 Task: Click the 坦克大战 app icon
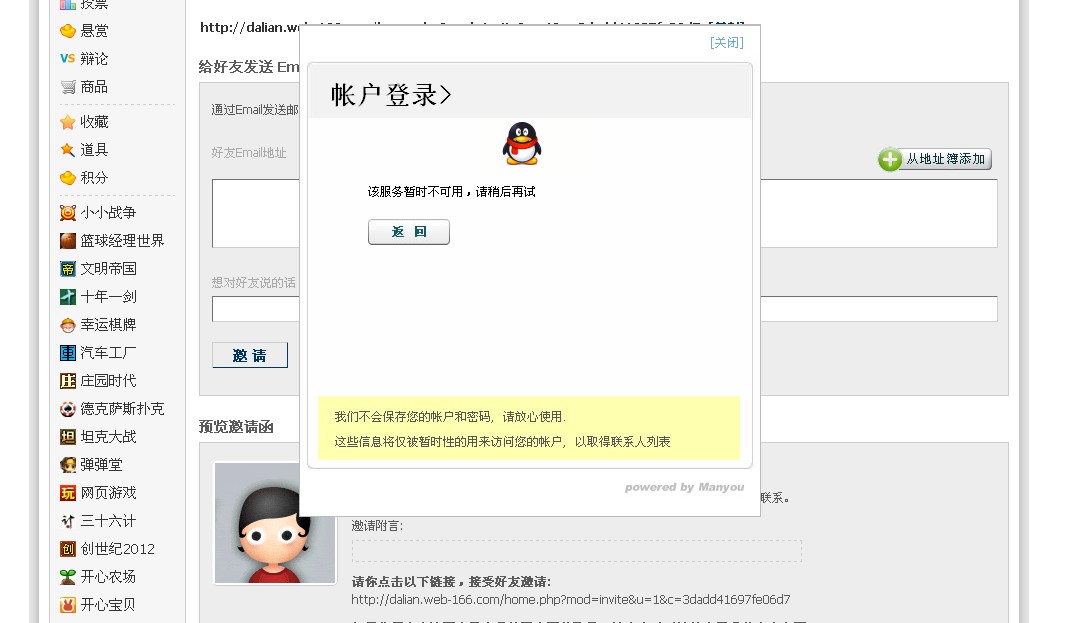click(67, 437)
